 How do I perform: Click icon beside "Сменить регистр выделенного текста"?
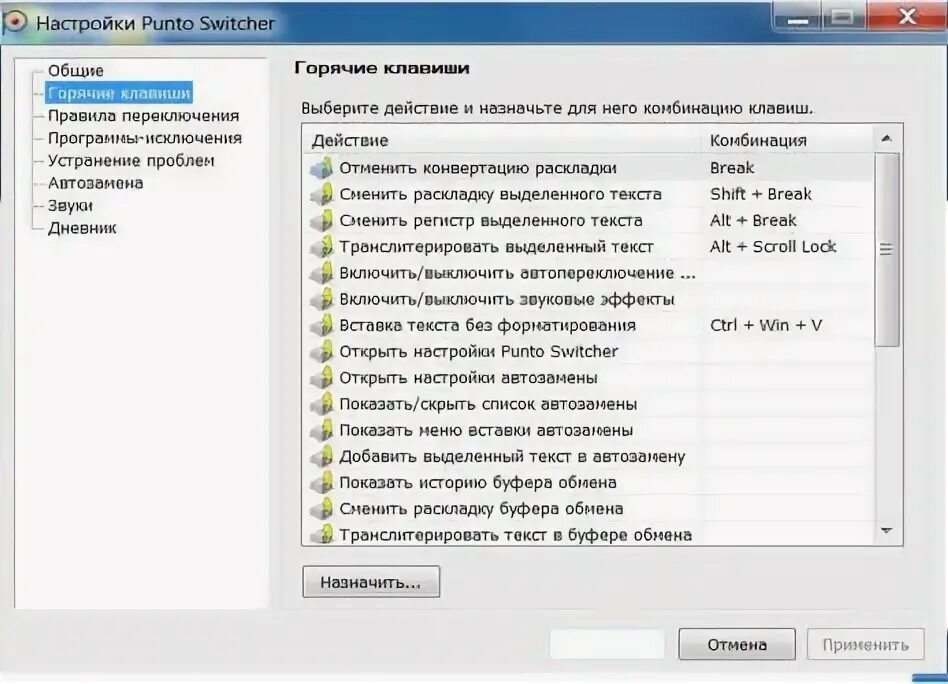point(322,221)
